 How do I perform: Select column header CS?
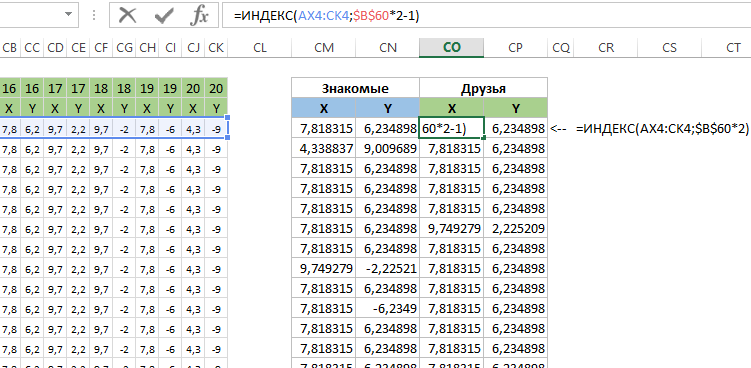pos(670,47)
